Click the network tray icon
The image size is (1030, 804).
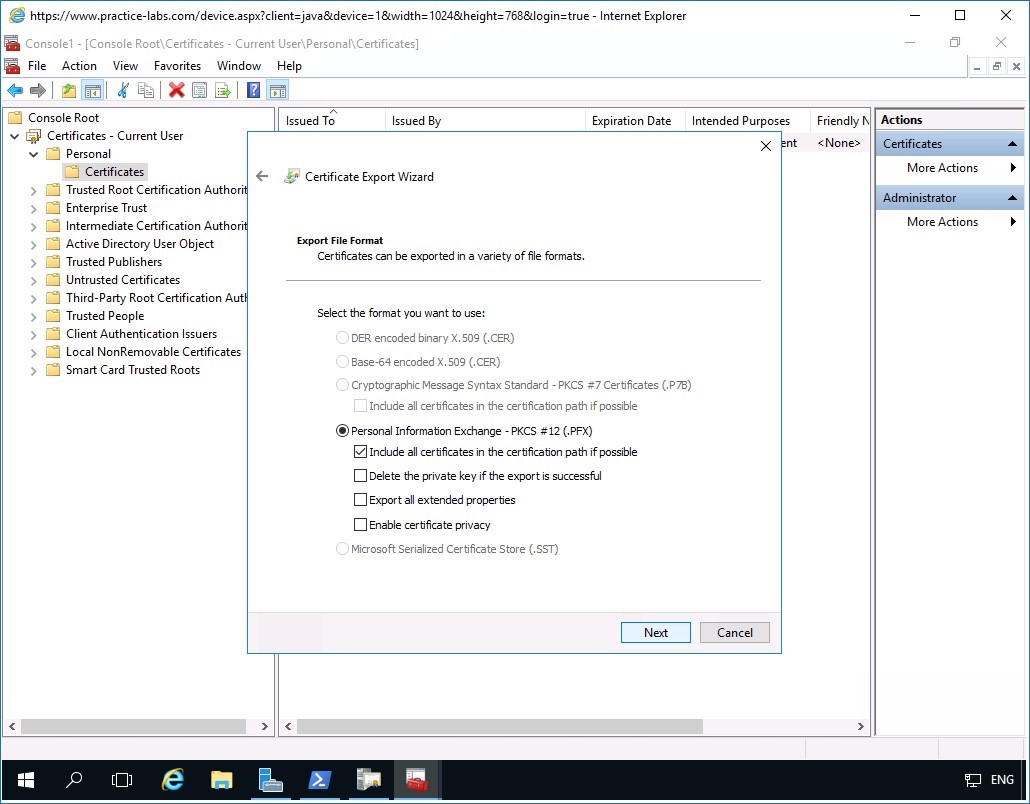[972, 780]
